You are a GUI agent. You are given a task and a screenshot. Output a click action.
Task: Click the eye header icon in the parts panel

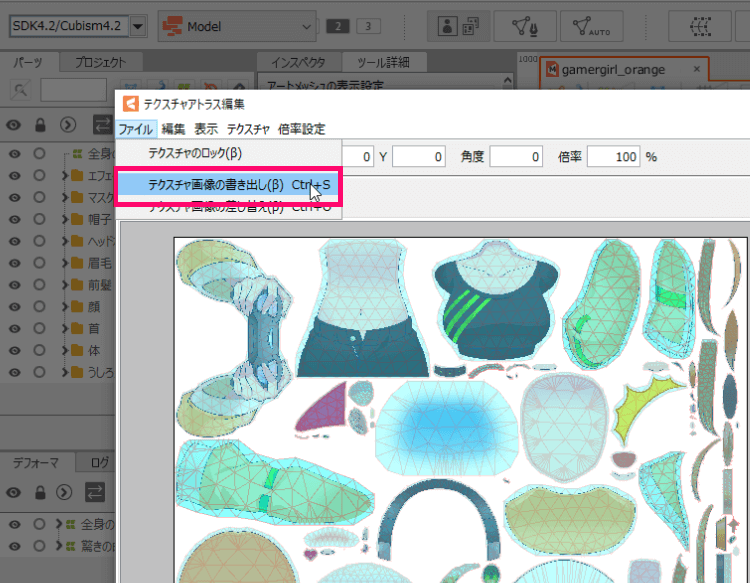pos(13,125)
